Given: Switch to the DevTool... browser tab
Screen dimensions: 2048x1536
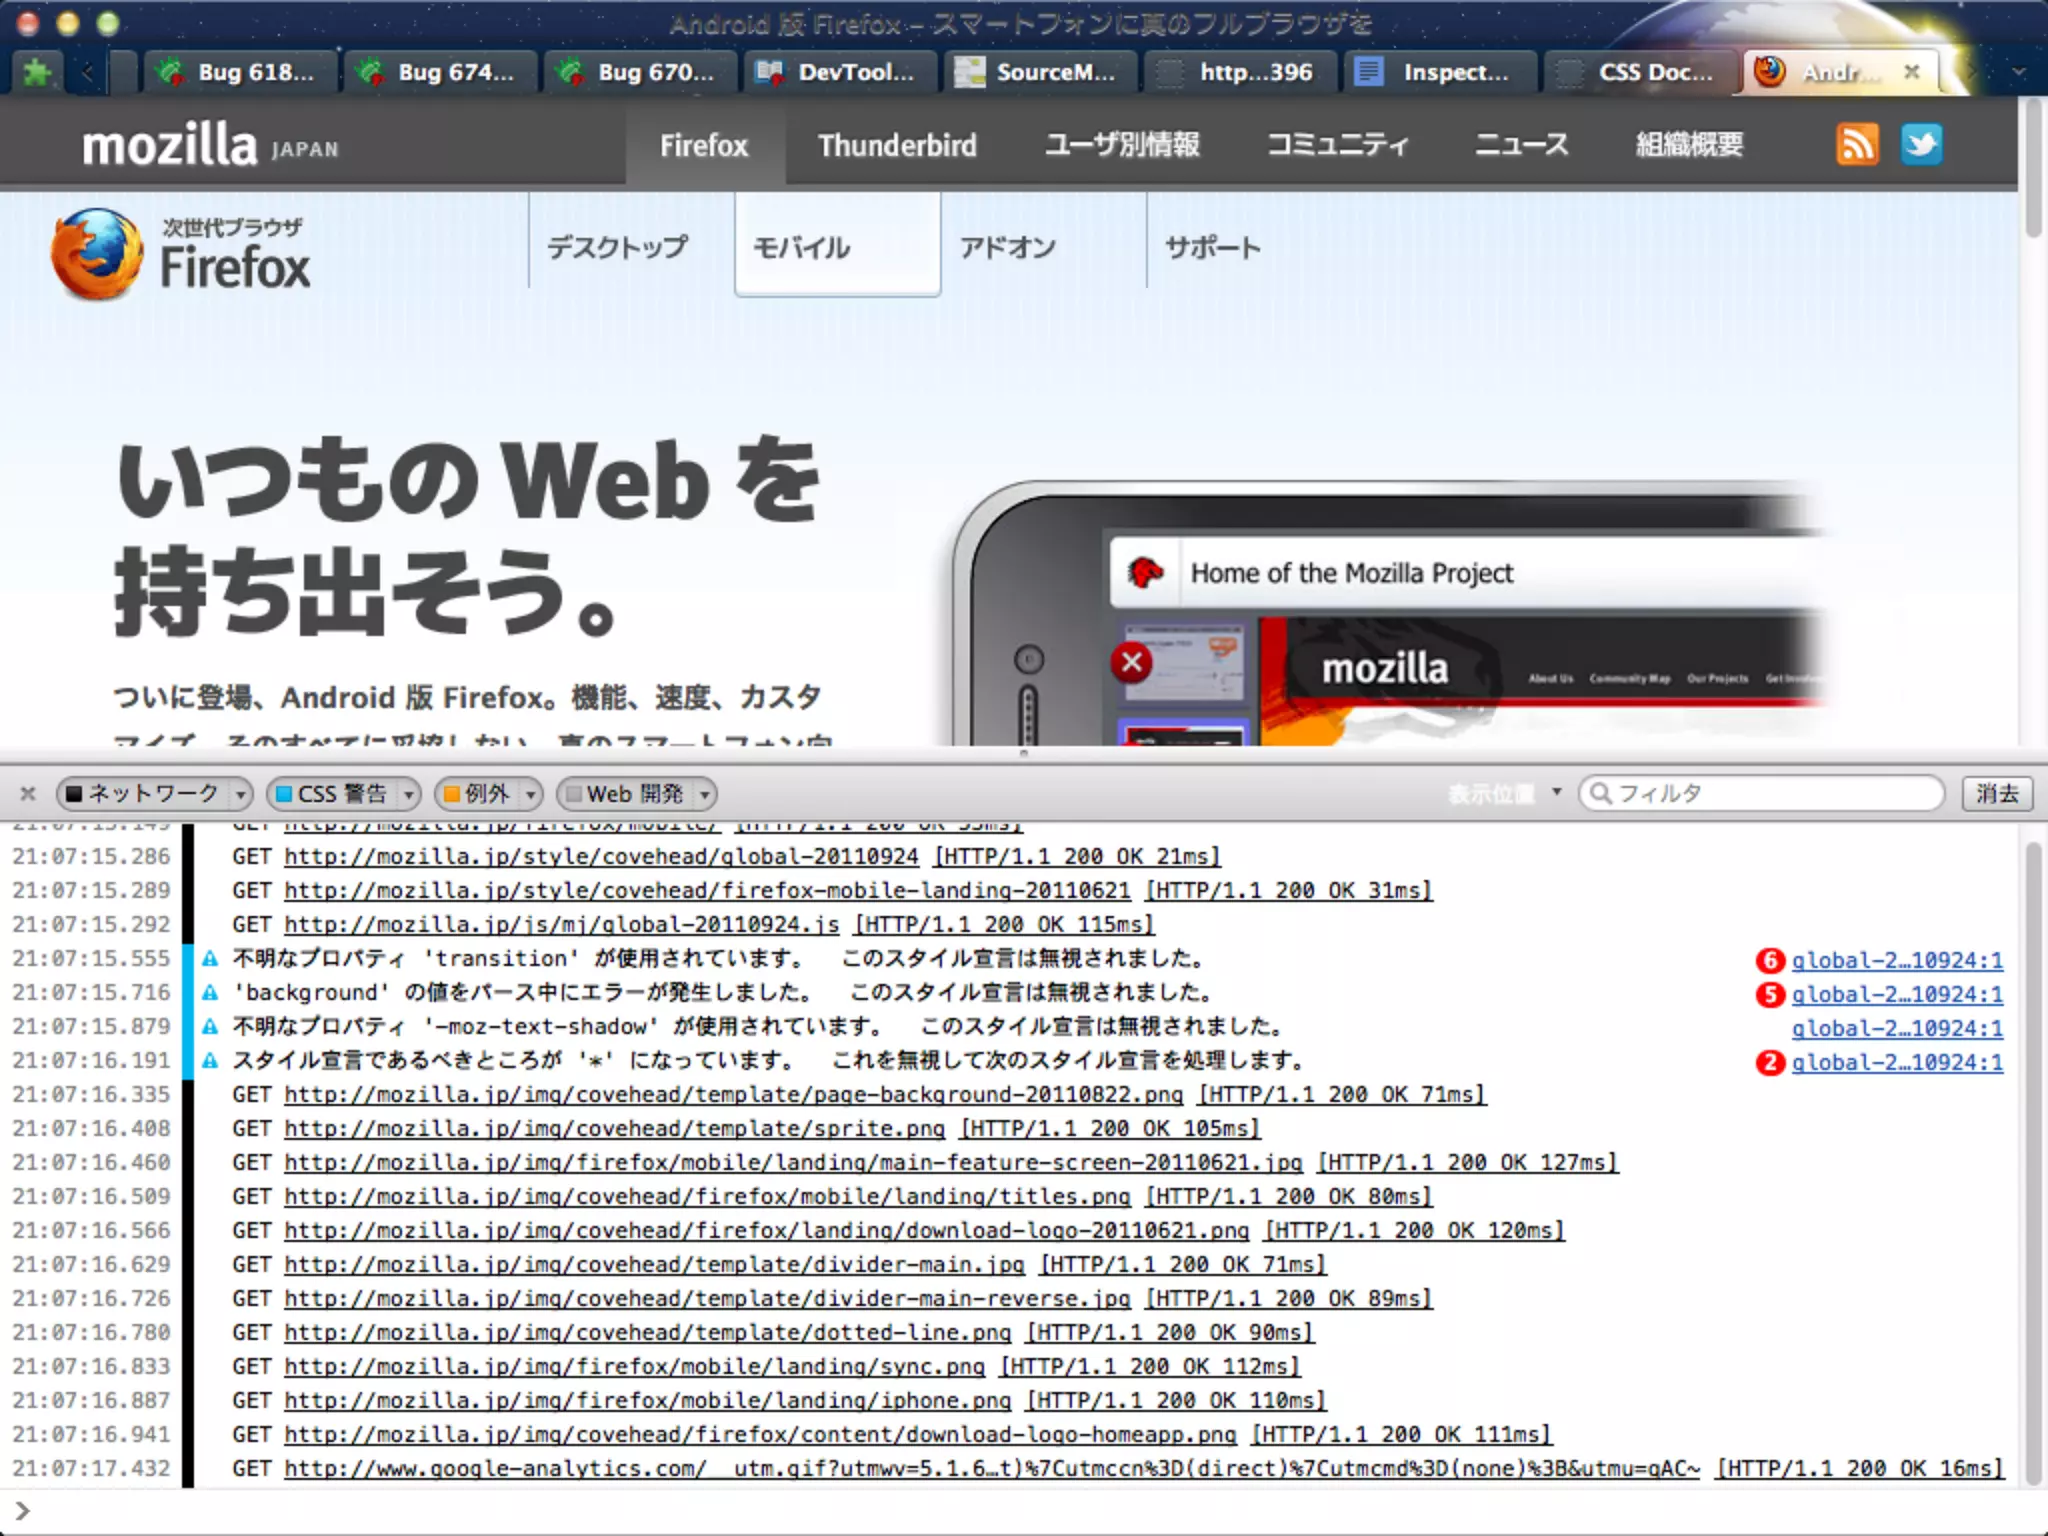Looking at the screenshot, I should (838, 72).
